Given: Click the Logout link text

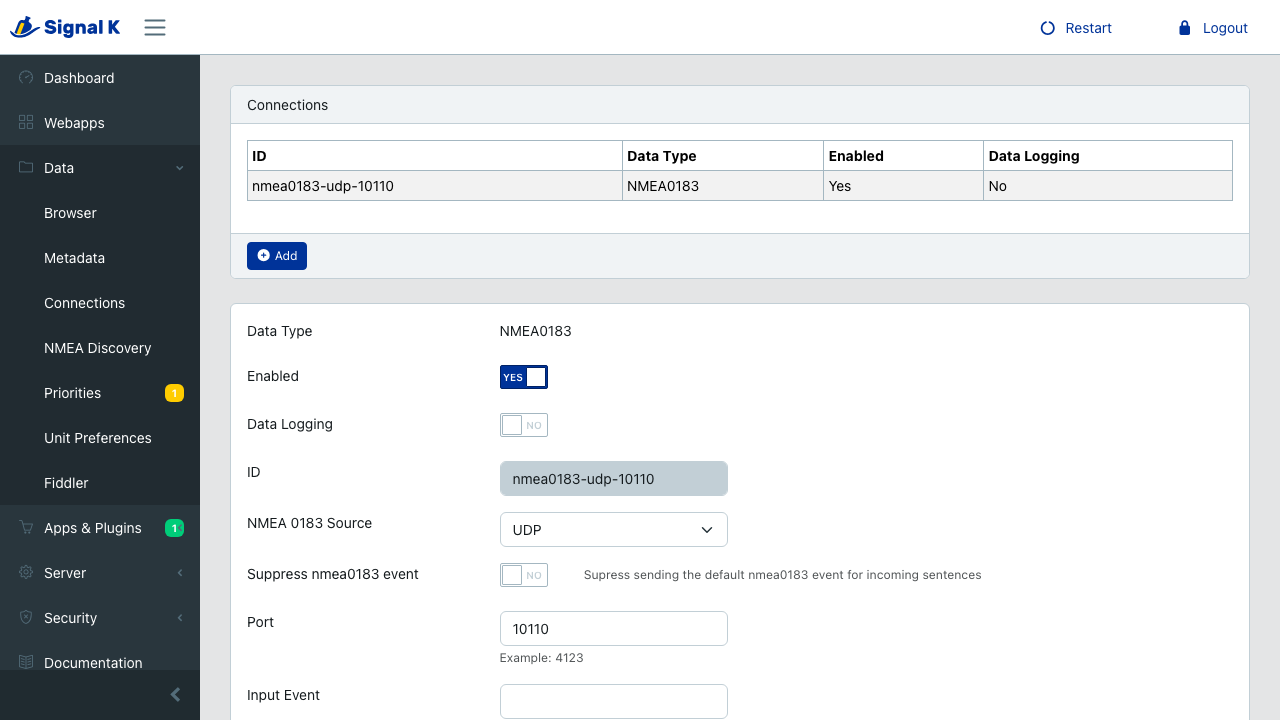Looking at the screenshot, I should coord(1225,28).
